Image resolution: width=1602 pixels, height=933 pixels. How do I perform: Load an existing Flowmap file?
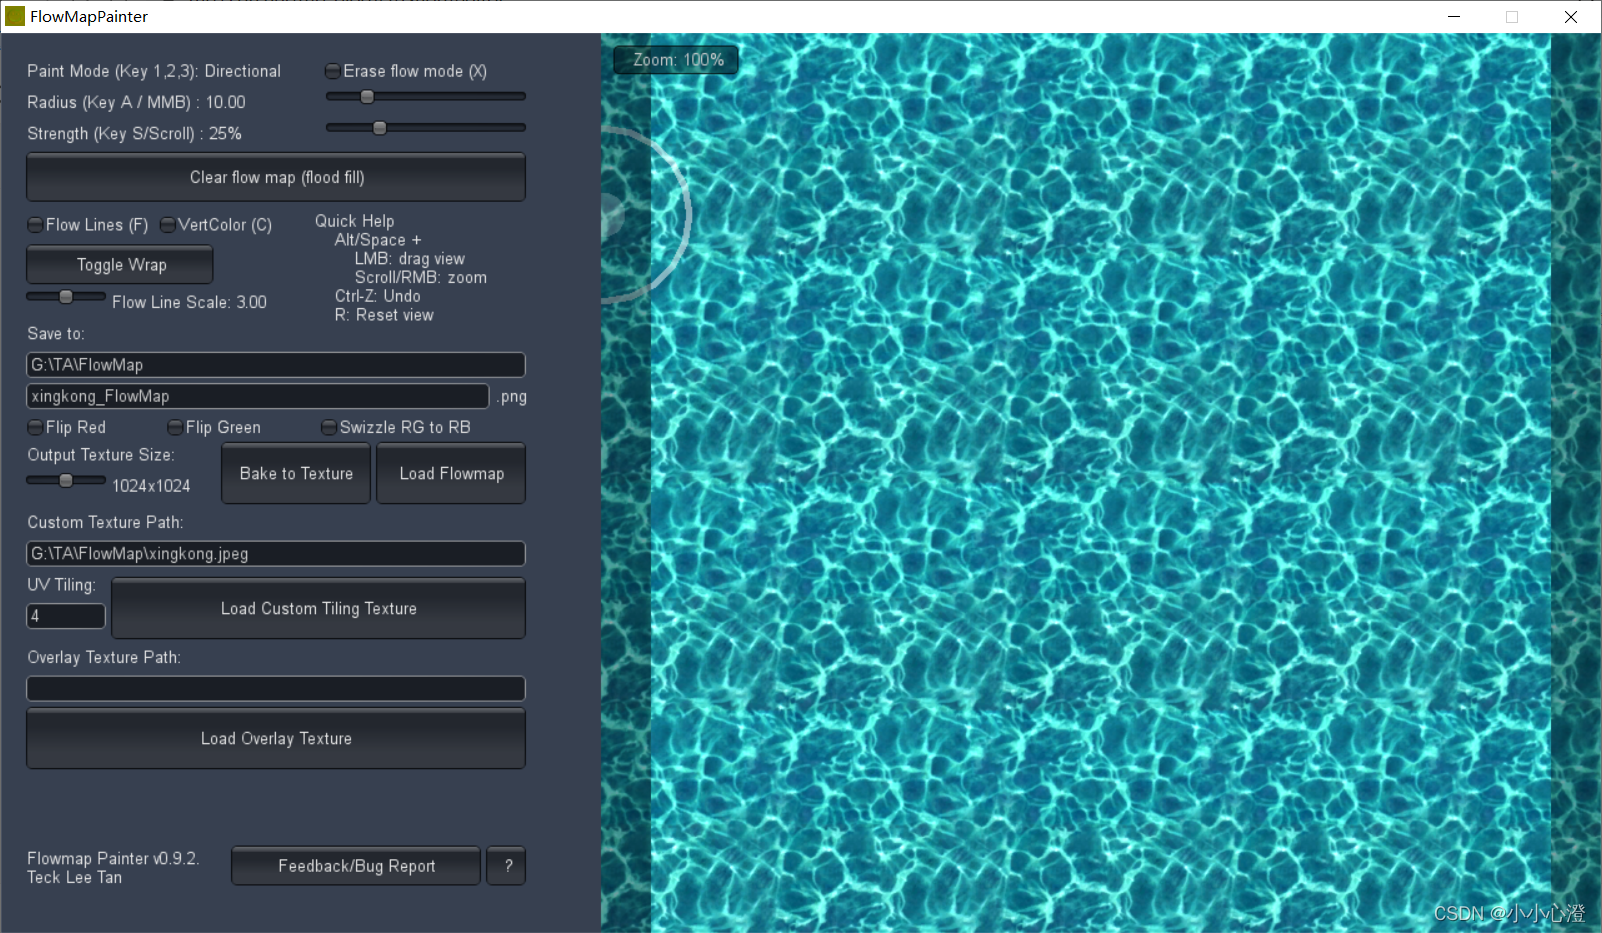tap(450, 473)
